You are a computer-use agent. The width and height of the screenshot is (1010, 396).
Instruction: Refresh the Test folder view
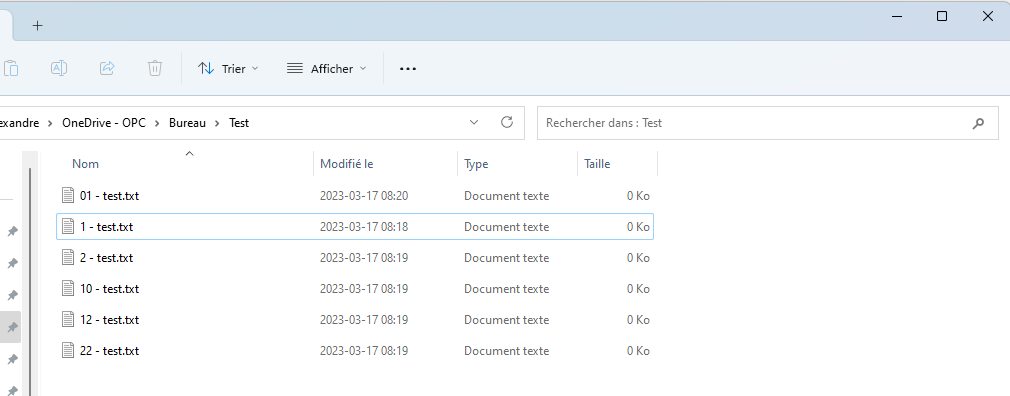pos(507,122)
